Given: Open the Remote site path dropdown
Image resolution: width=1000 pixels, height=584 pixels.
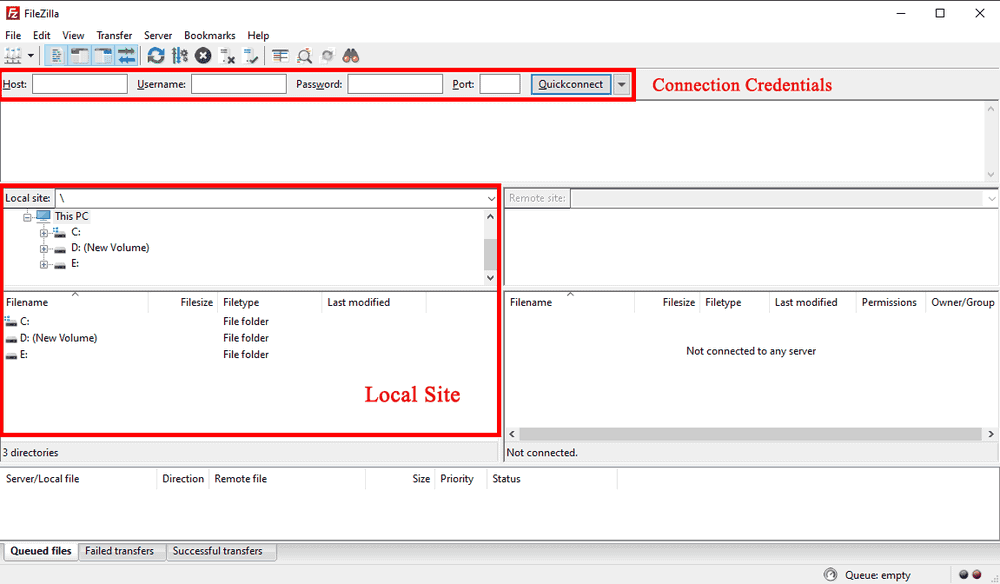Looking at the screenshot, I should (992, 198).
